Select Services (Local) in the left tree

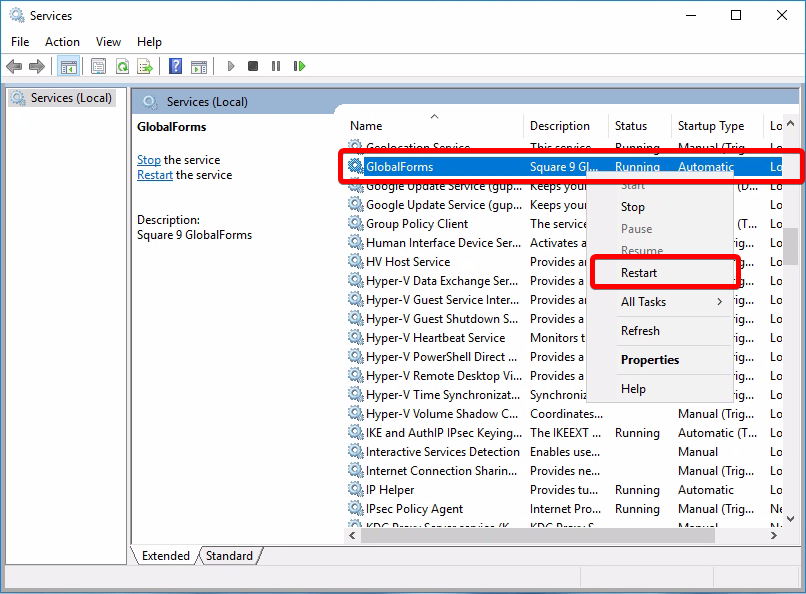(71, 98)
